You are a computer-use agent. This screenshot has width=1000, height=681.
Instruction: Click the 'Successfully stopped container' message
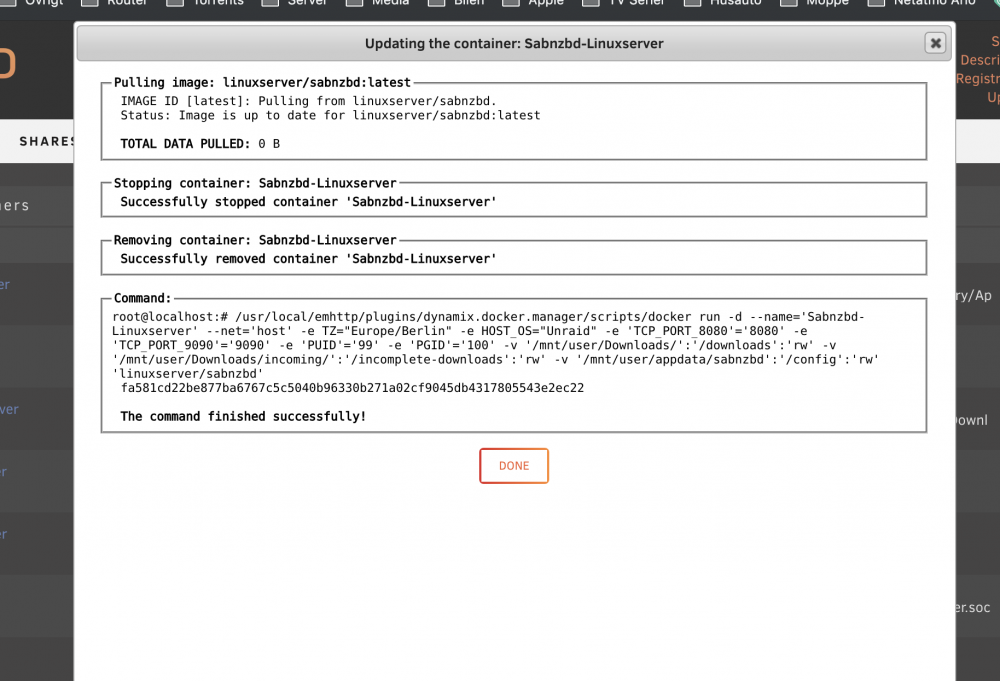(308, 201)
